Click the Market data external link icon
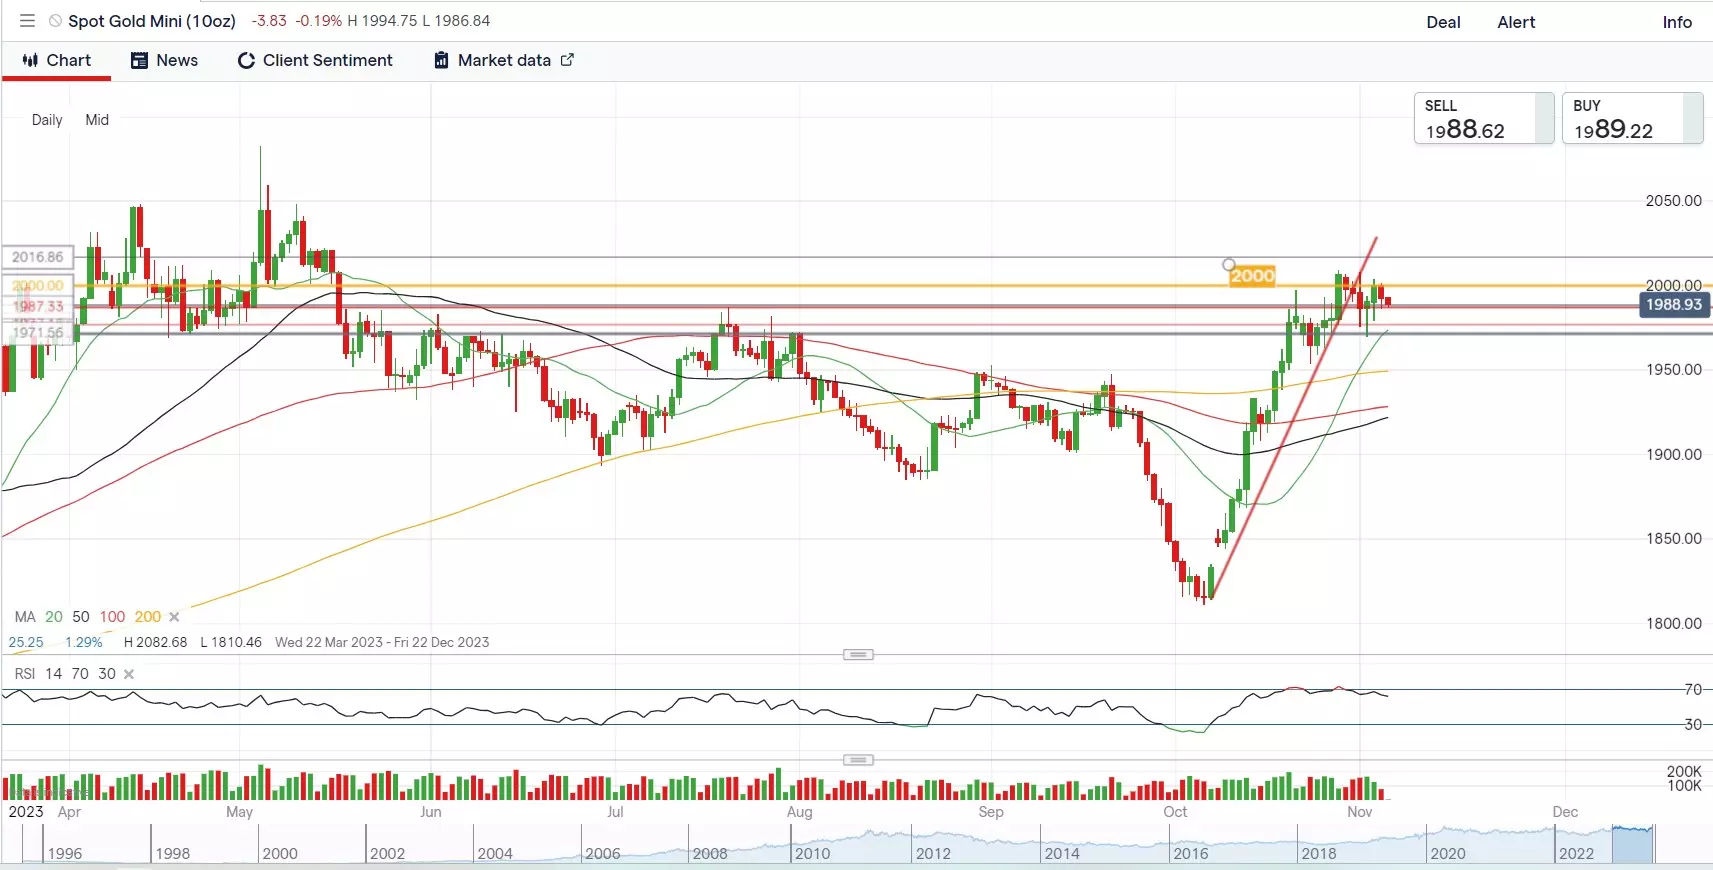 click(x=567, y=60)
